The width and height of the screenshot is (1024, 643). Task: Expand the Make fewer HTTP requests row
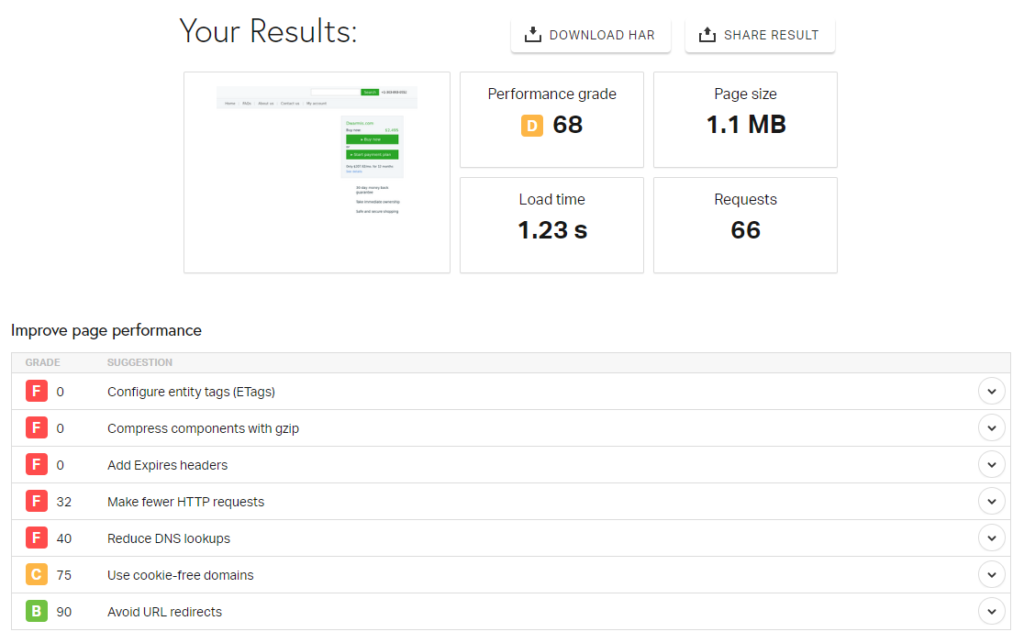991,501
